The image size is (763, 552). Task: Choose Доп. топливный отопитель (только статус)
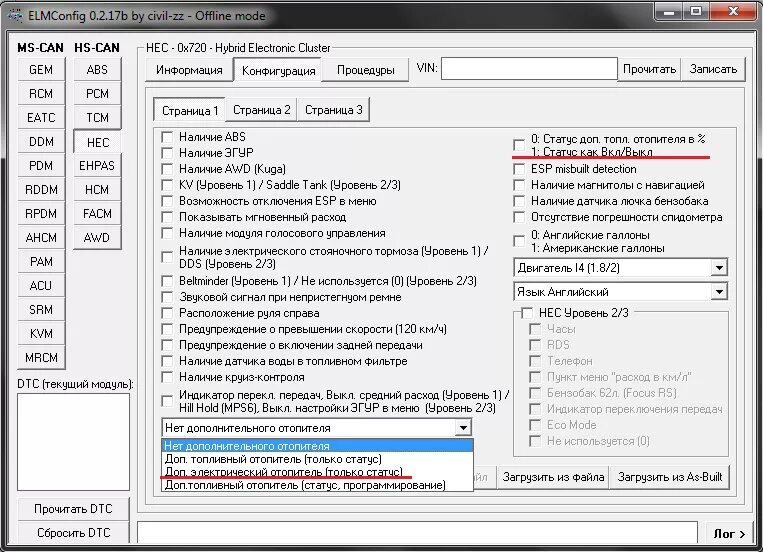pyautogui.click(x=317, y=459)
